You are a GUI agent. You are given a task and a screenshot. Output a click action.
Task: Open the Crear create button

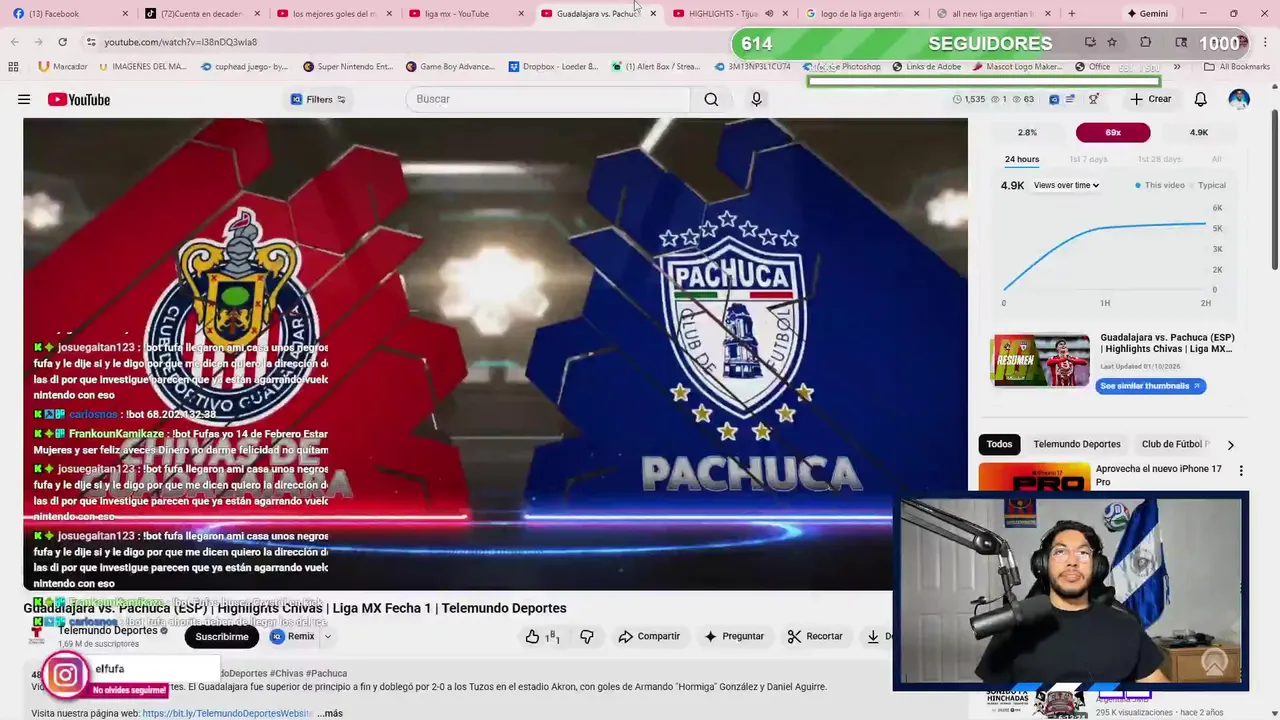coord(1151,99)
